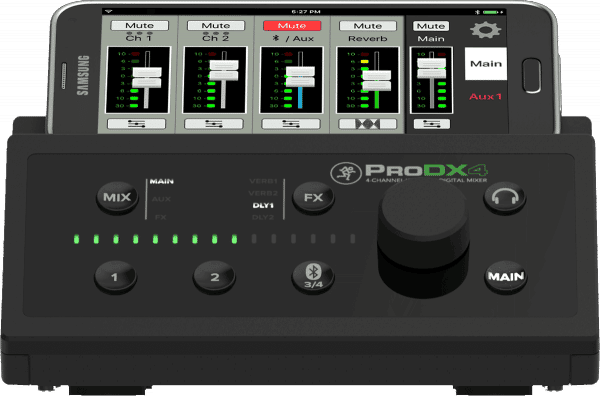The image size is (600, 396).
Task: Click the ProDX4 product name
Action: tap(426, 170)
